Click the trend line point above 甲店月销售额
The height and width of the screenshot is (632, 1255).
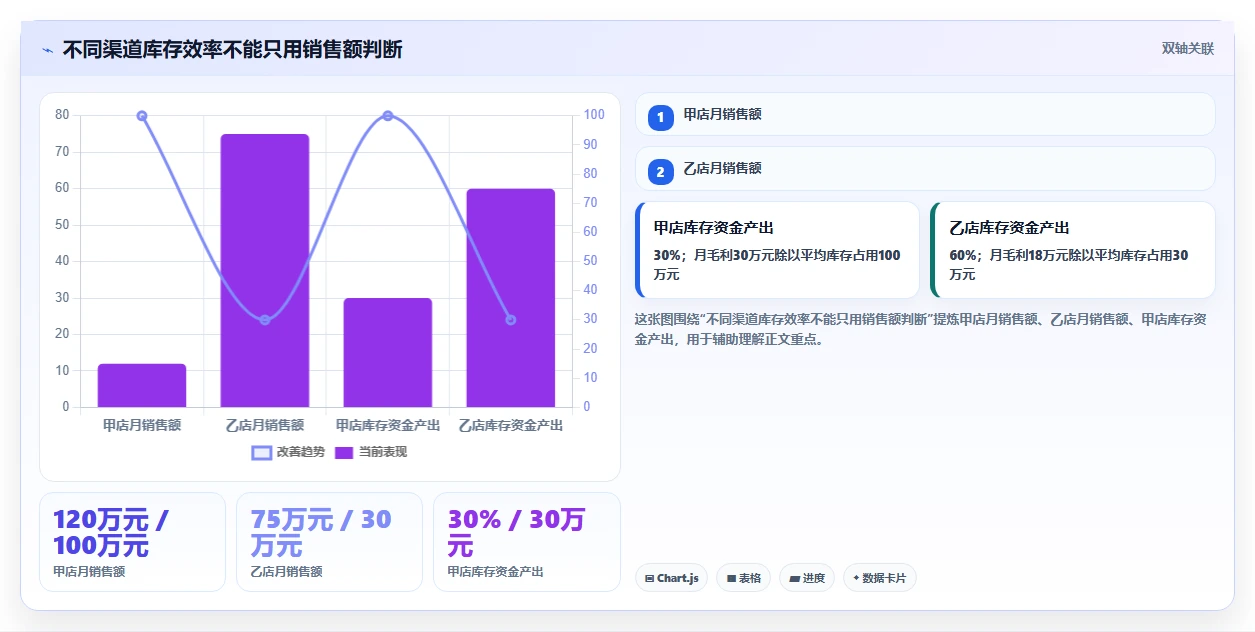pyautogui.click(x=142, y=116)
